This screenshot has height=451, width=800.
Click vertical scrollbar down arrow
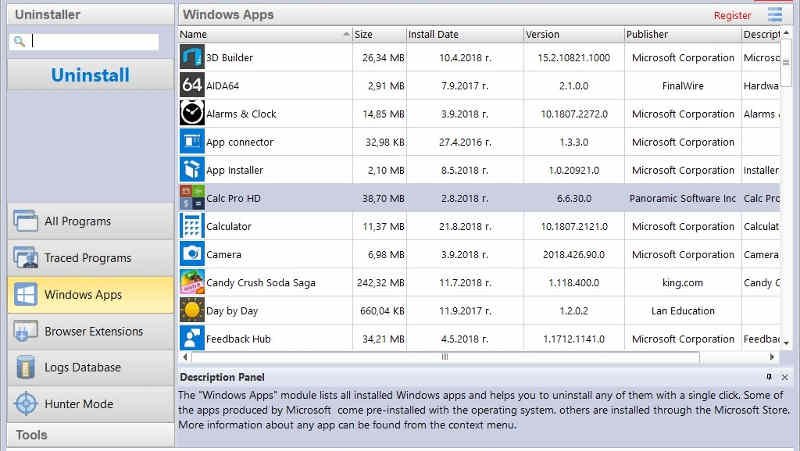coord(786,343)
